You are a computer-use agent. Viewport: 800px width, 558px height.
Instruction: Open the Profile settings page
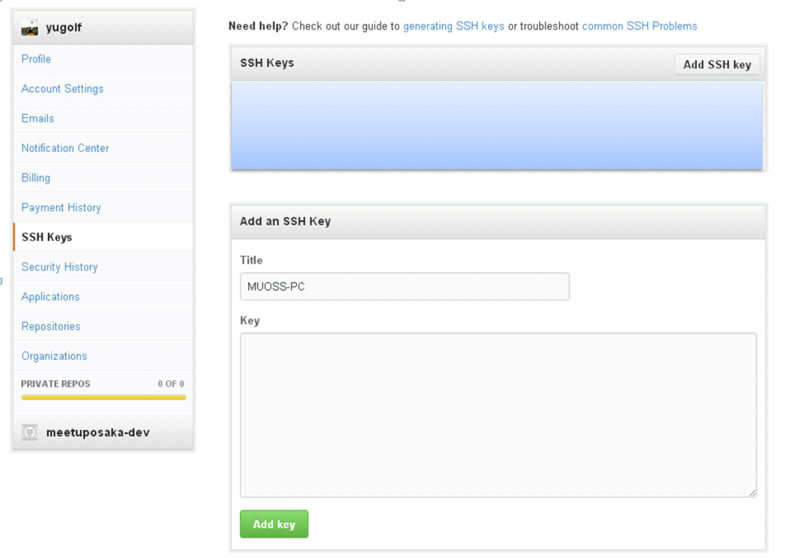click(x=36, y=59)
